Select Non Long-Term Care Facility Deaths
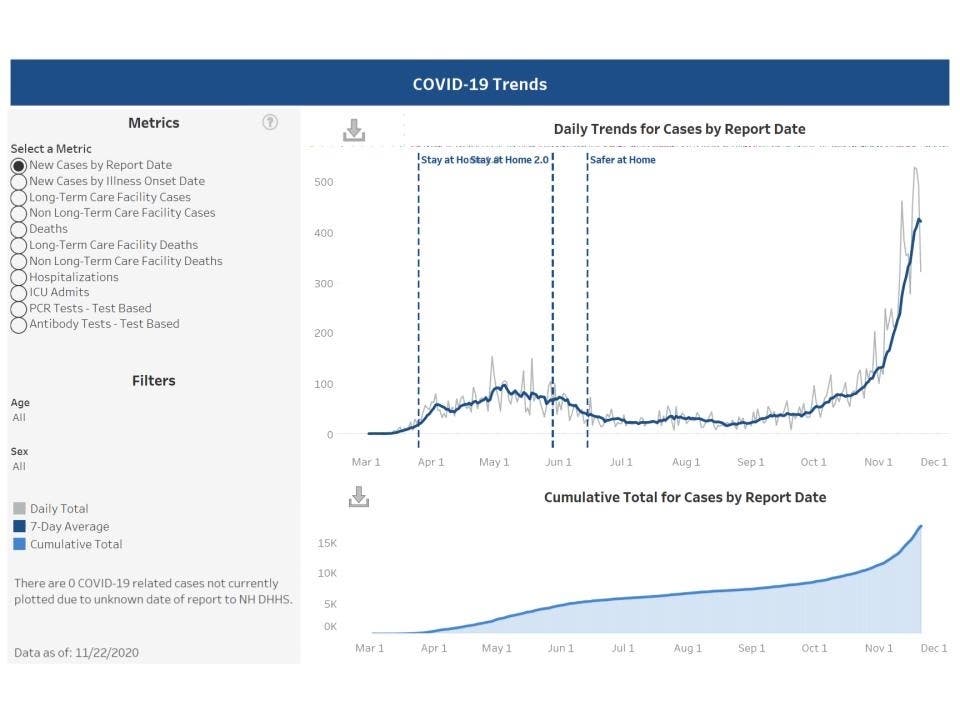960x720 pixels. pos(18,261)
